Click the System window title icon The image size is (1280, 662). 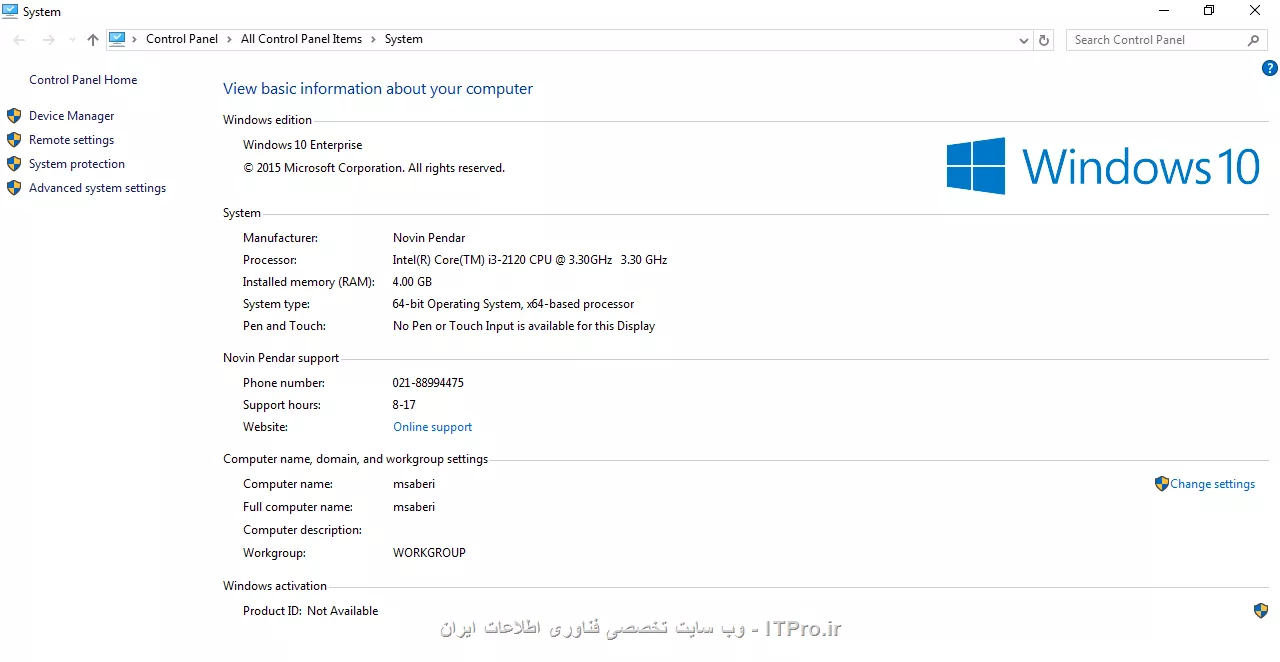tap(10, 11)
